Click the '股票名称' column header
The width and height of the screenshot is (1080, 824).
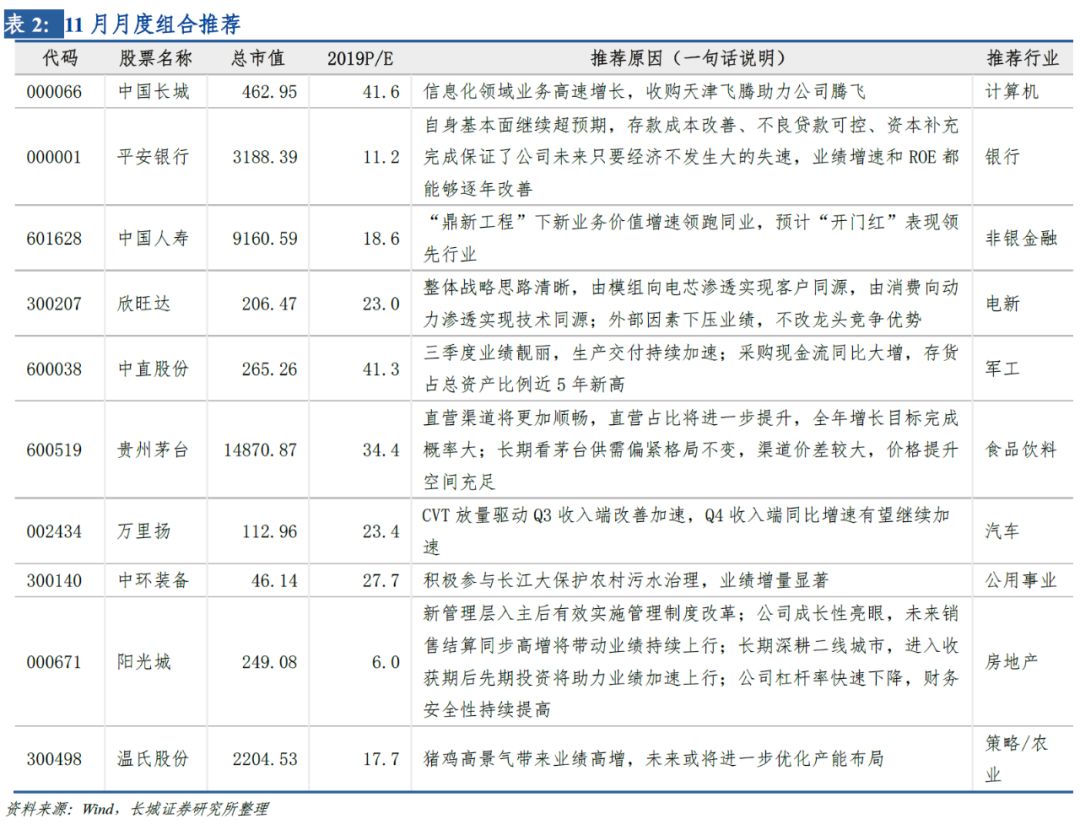click(155, 59)
